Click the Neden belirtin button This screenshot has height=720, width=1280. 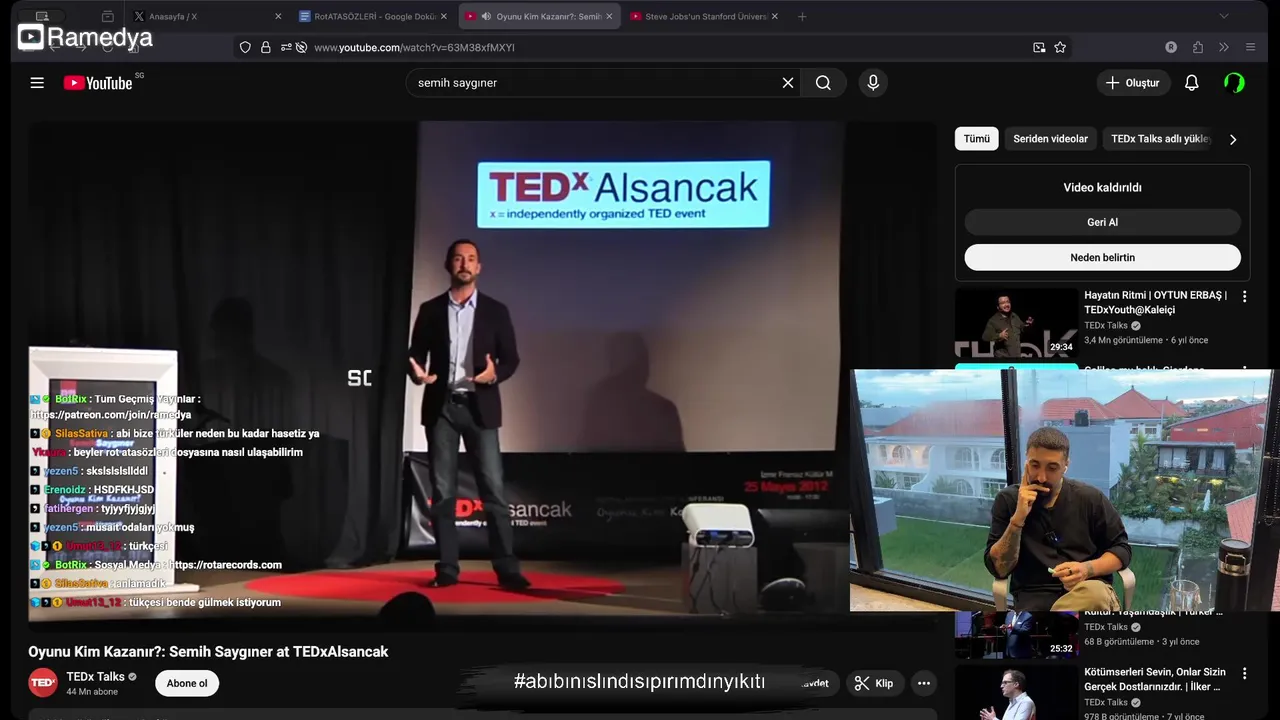click(1103, 257)
